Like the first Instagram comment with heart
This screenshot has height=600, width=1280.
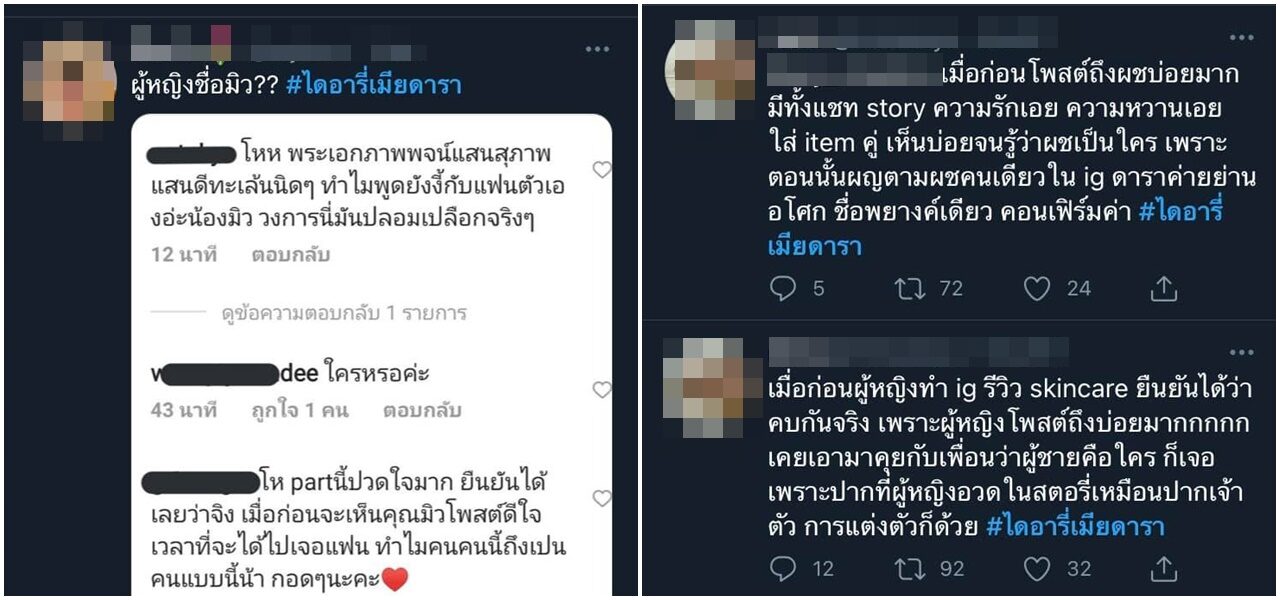click(x=601, y=170)
